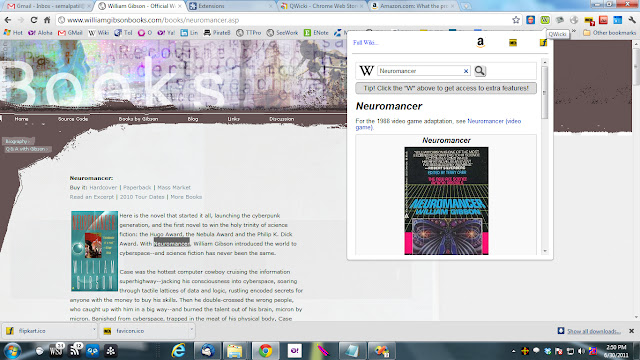Open the home page via house icon
This screenshot has height=360, width=640.
(47, 20)
